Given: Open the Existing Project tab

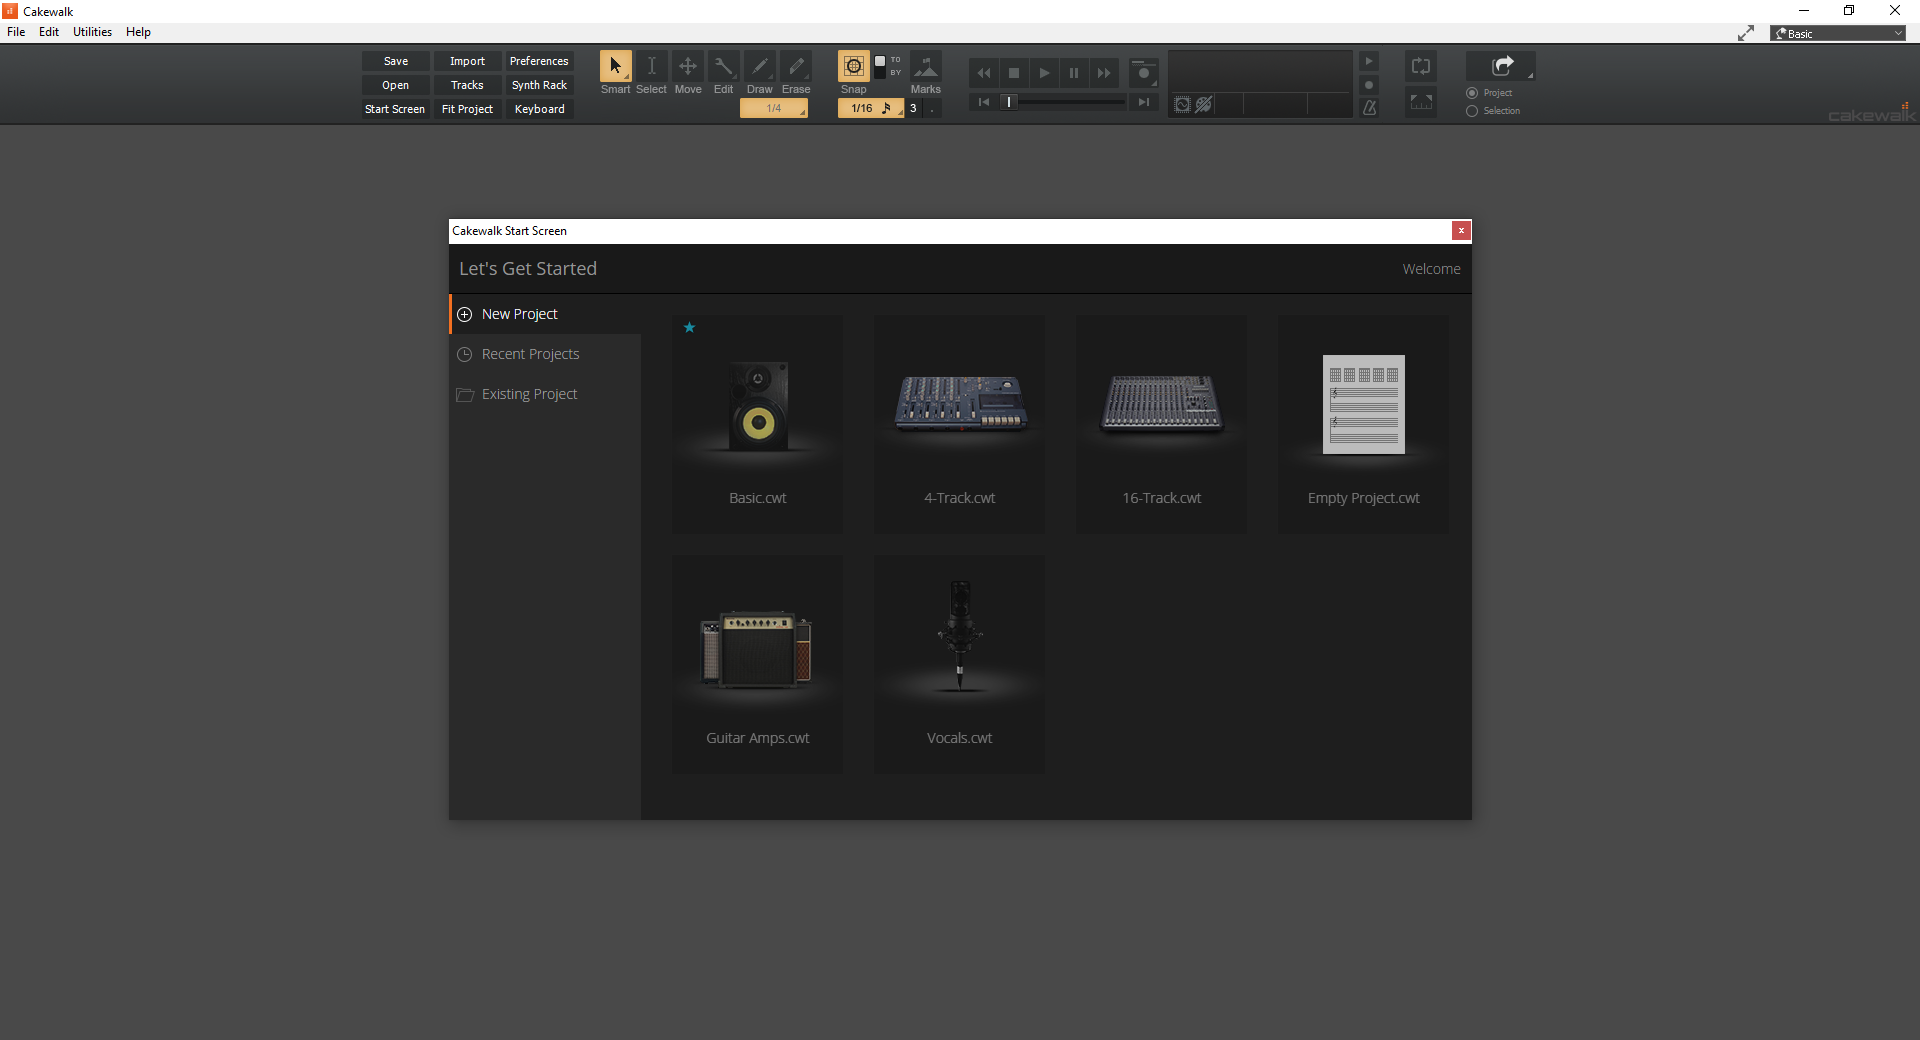Looking at the screenshot, I should point(545,394).
